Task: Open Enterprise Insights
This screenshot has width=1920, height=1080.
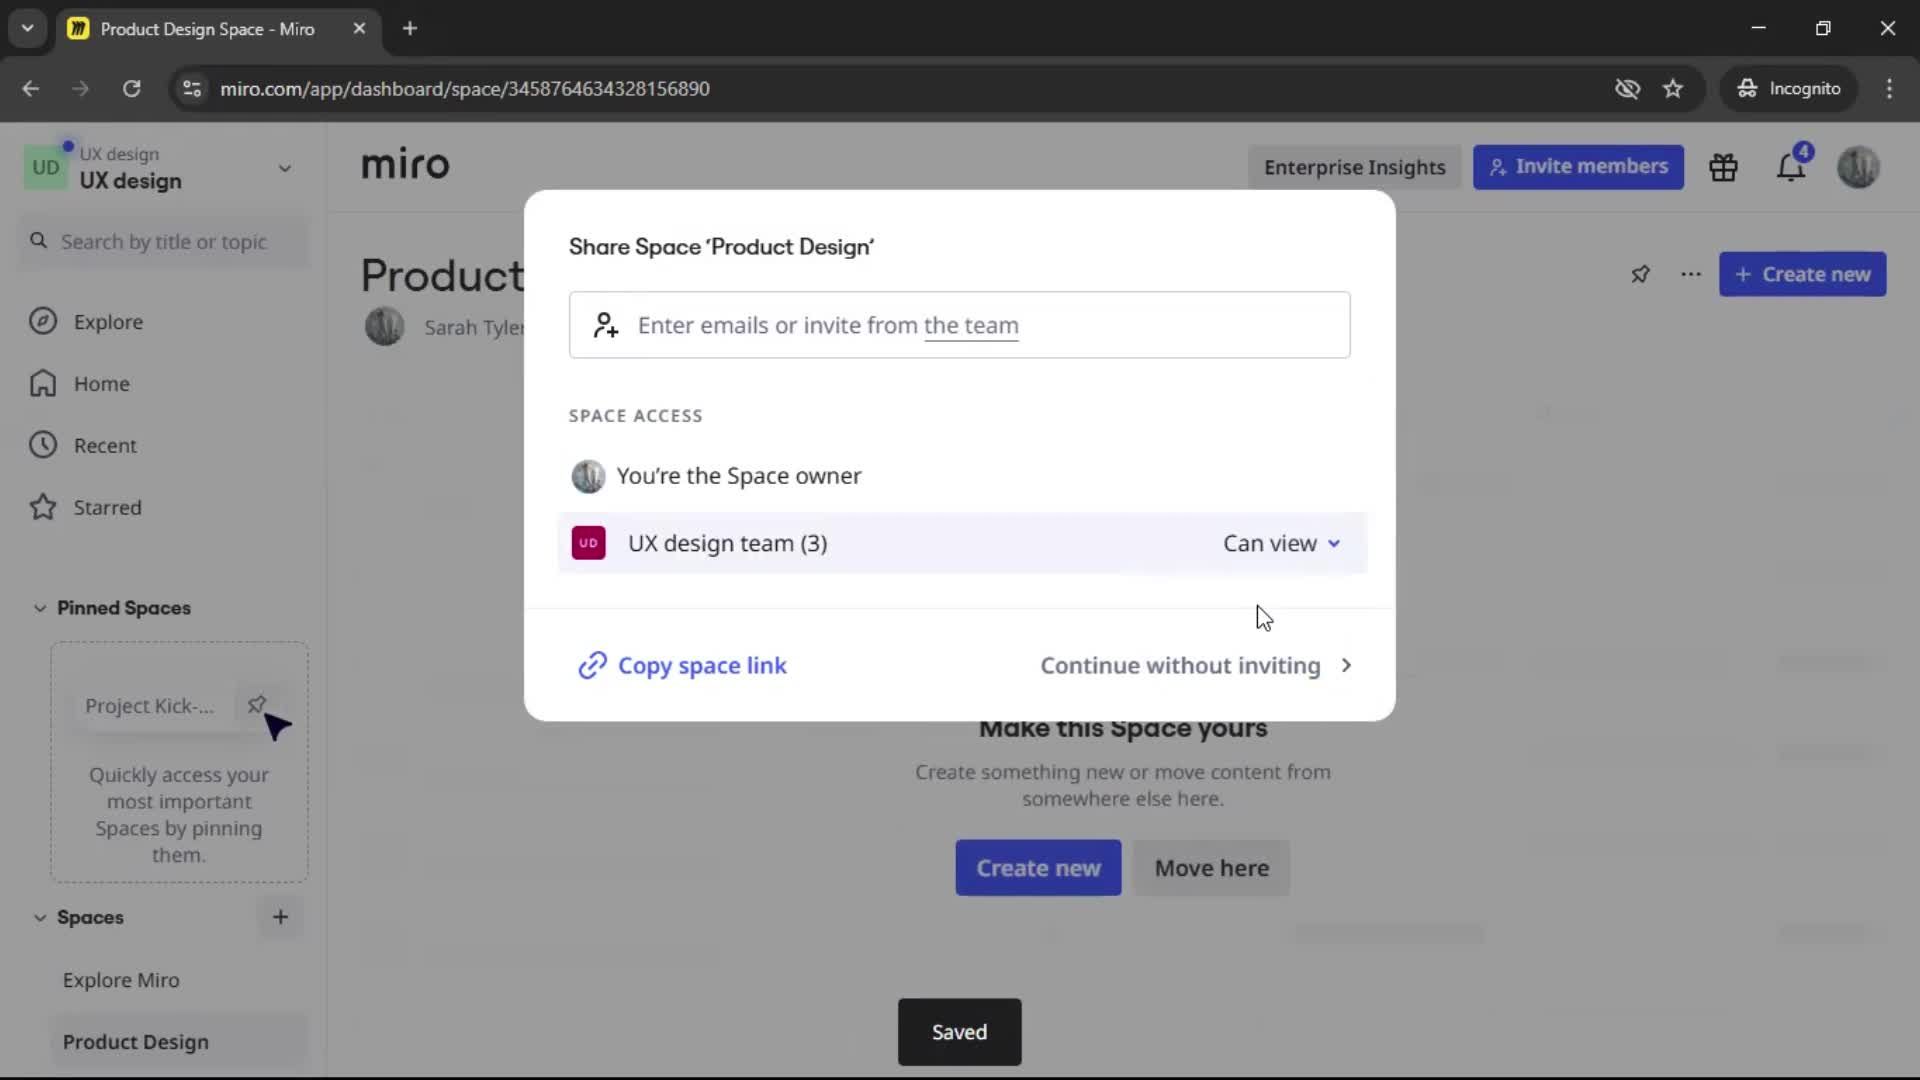Action: (1354, 167)
